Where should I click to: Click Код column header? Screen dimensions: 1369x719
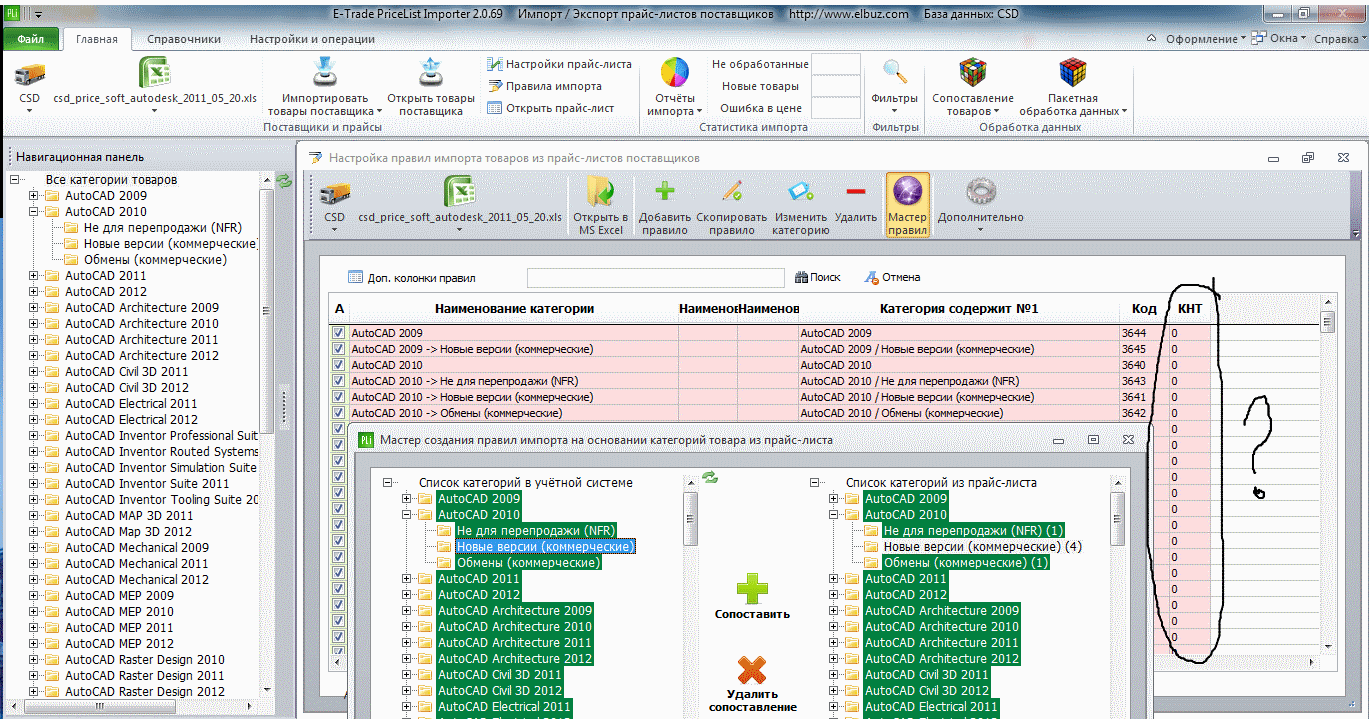point(1144,309)
